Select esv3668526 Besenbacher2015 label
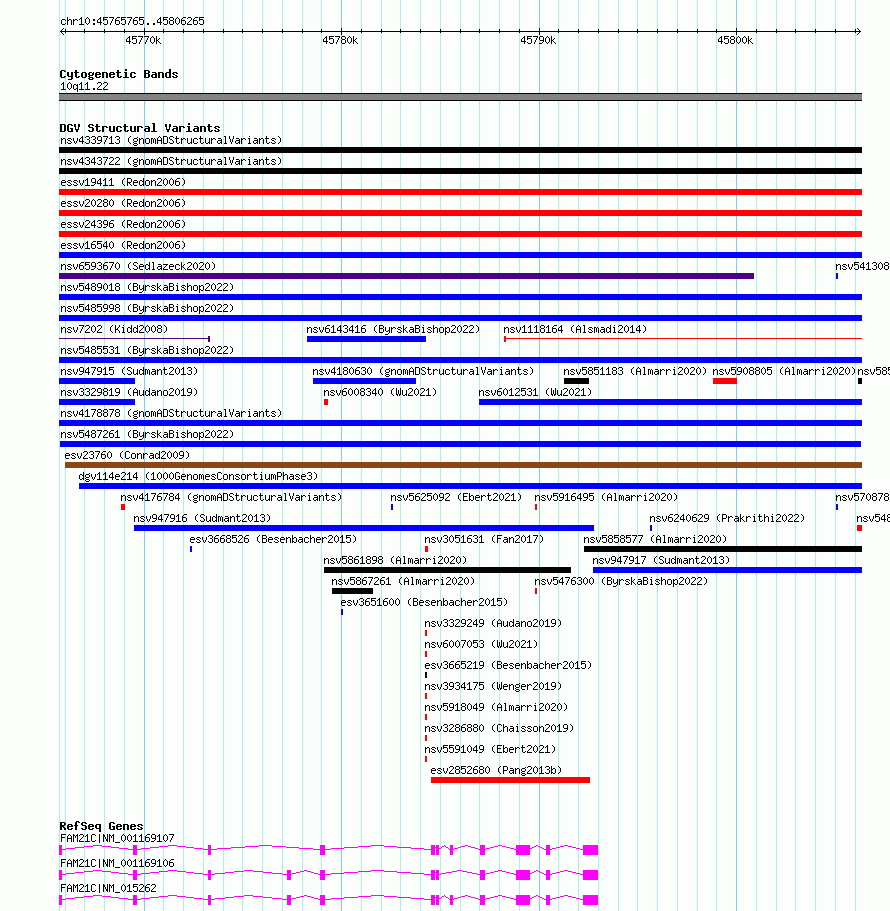The image size is (890, 911). point(273,539)
